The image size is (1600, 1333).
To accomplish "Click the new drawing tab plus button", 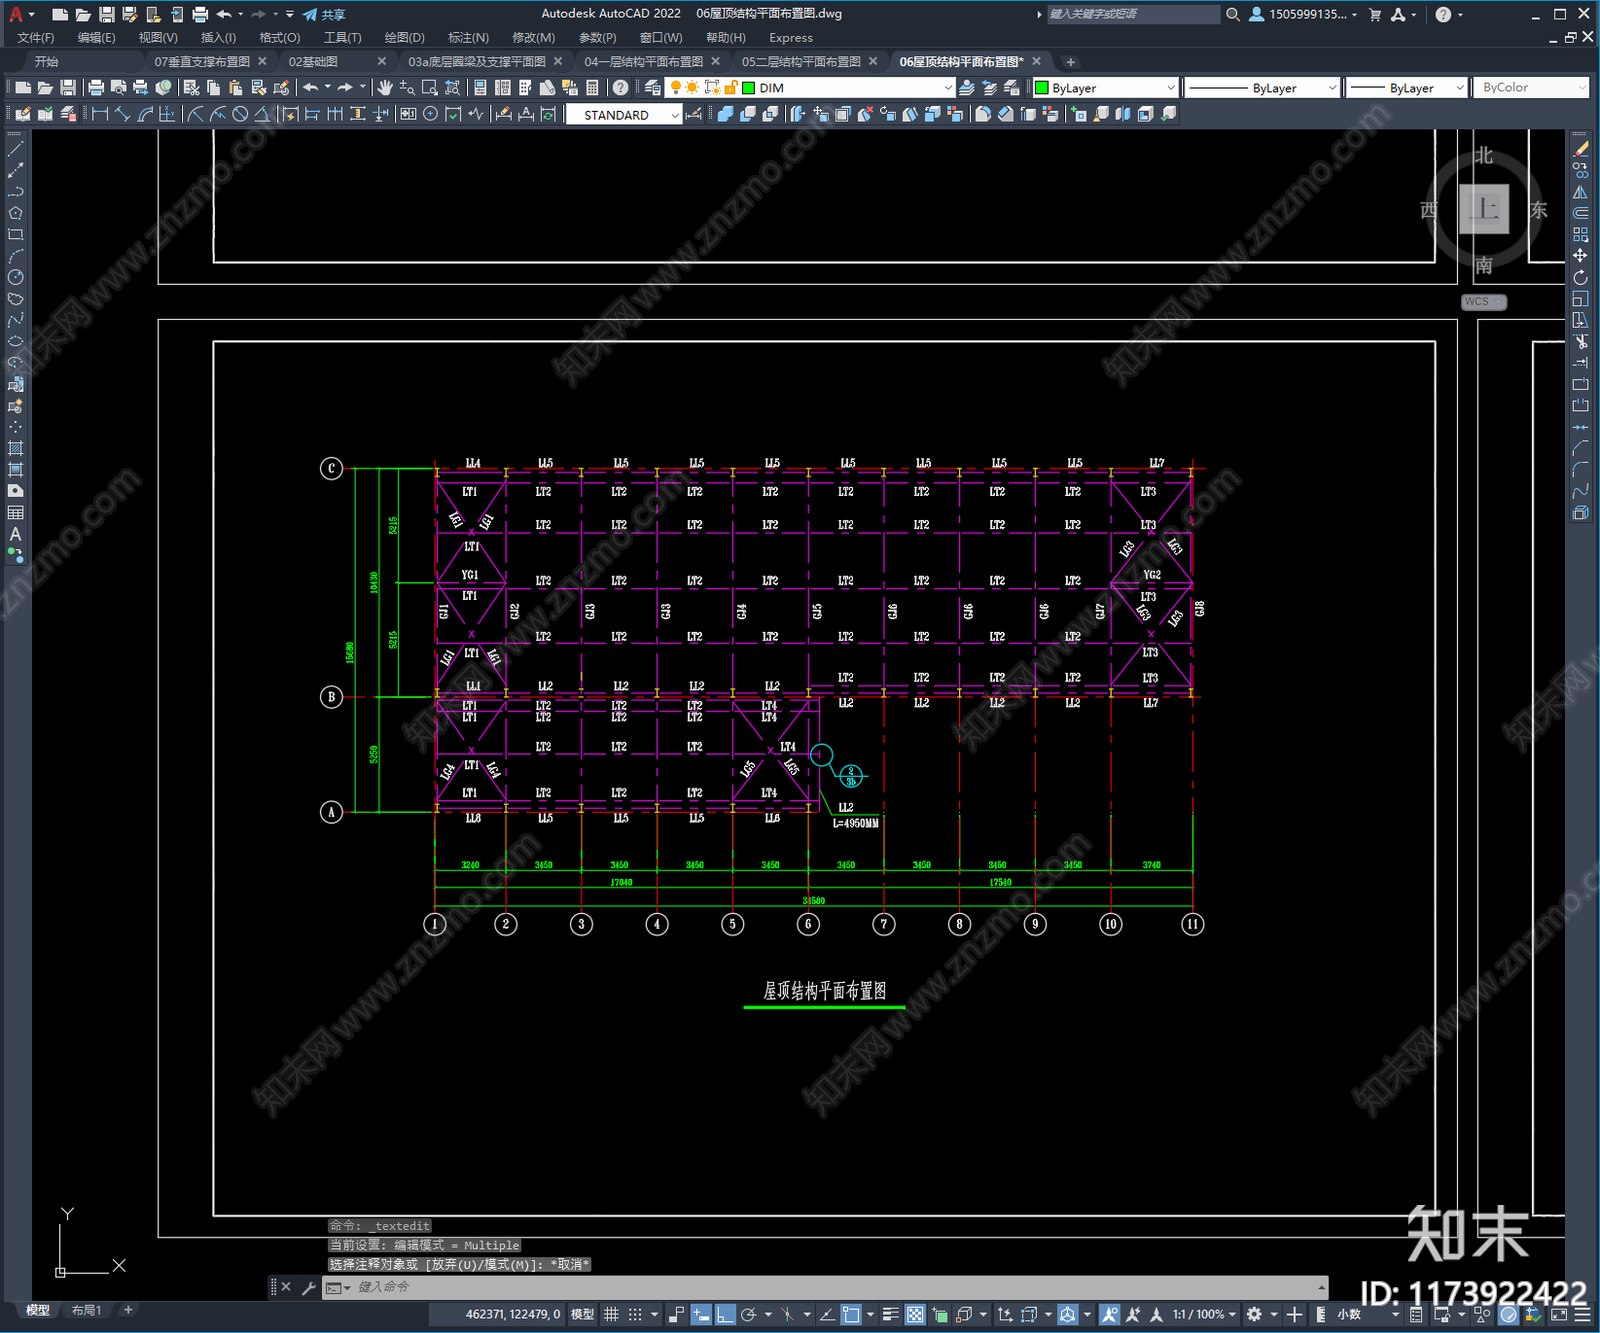I will click(x=1070, y=62).
